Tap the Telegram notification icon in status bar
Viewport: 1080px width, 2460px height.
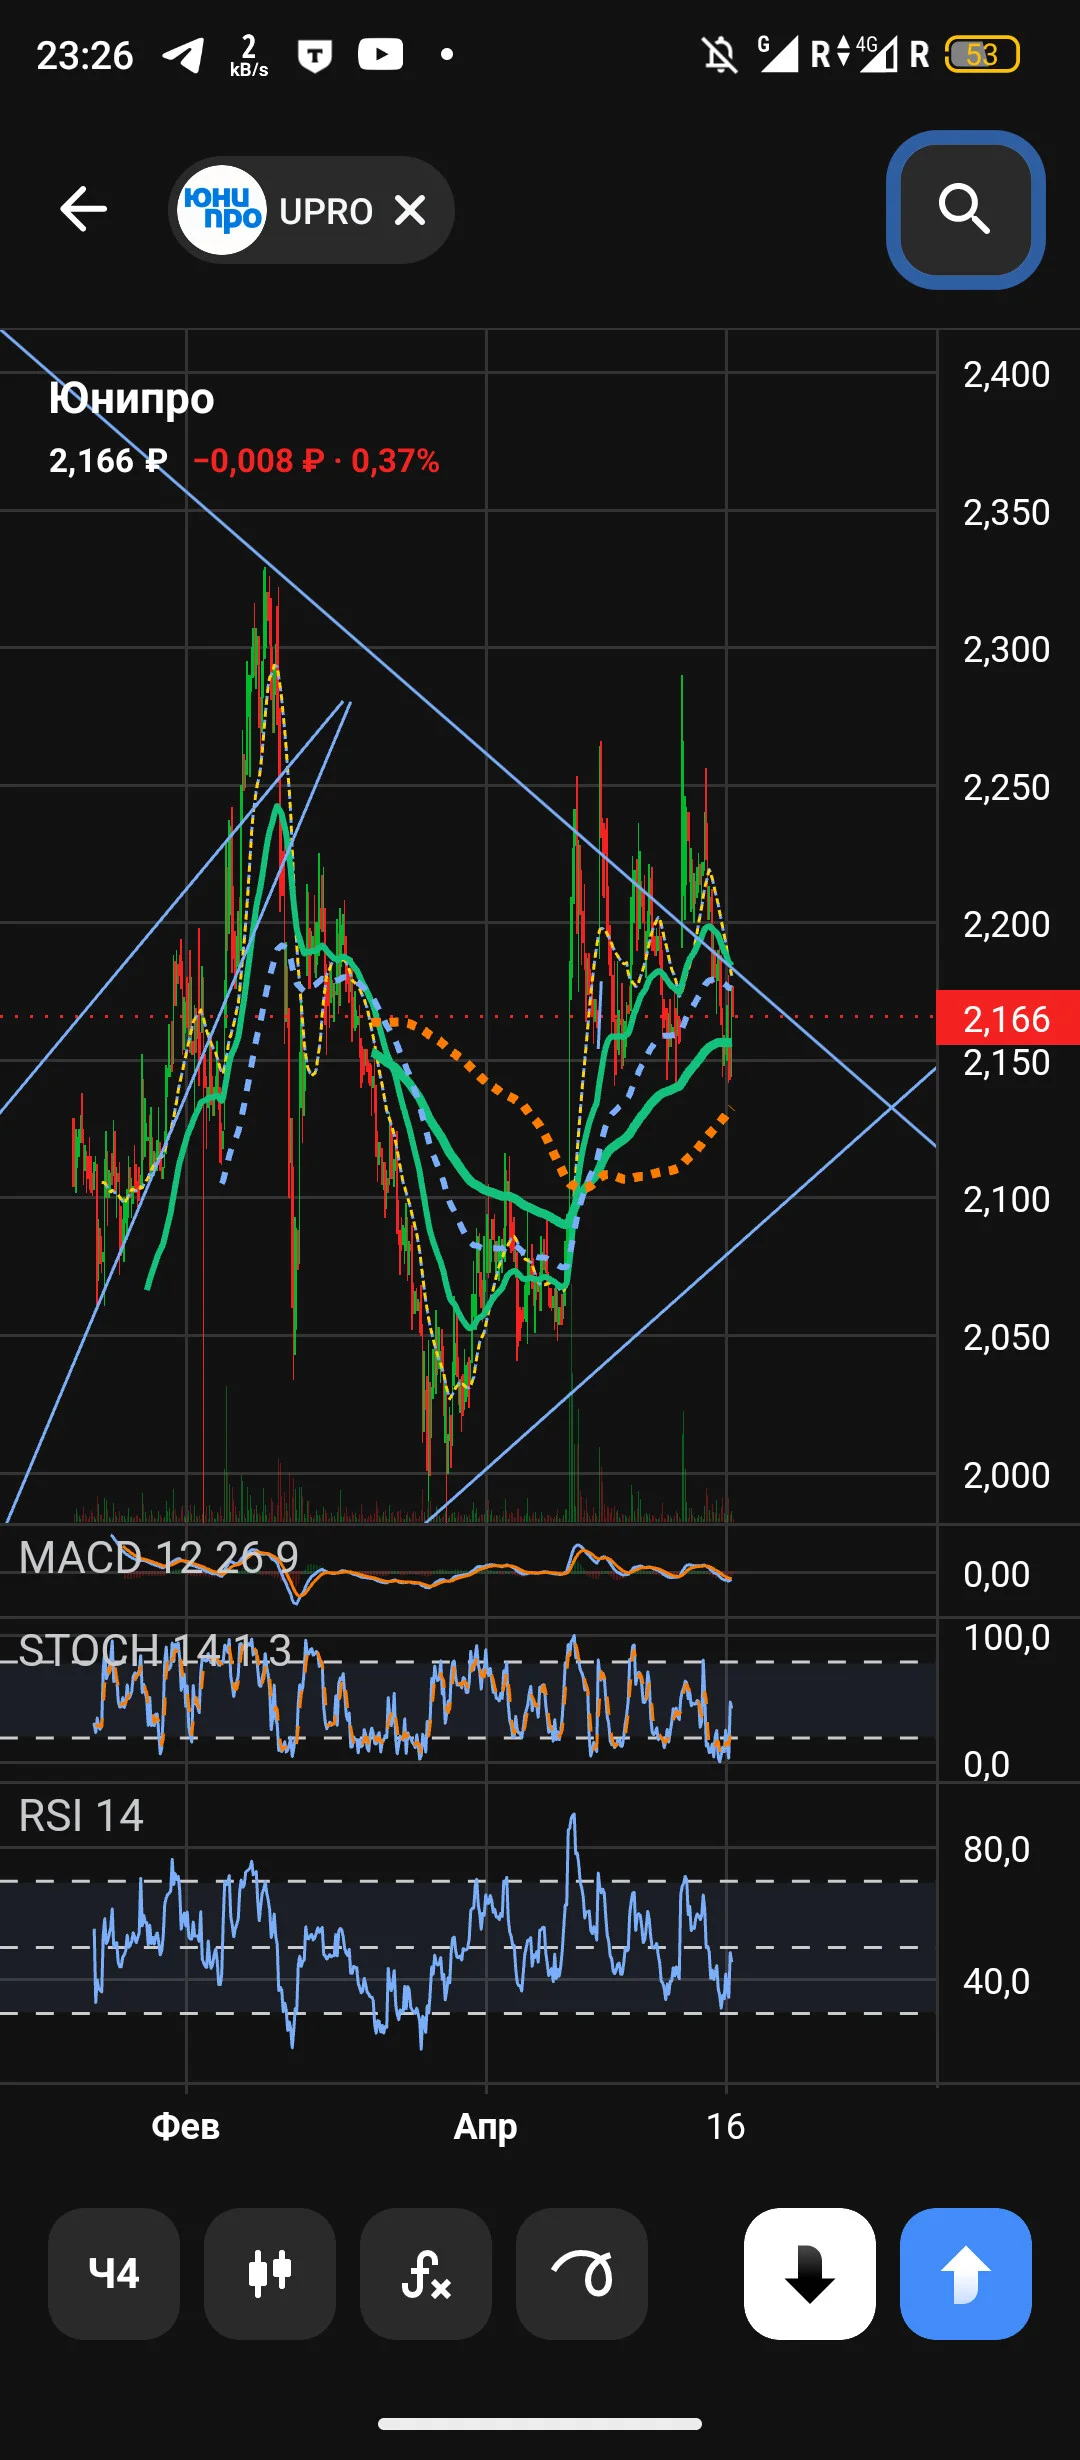point(183,55)
